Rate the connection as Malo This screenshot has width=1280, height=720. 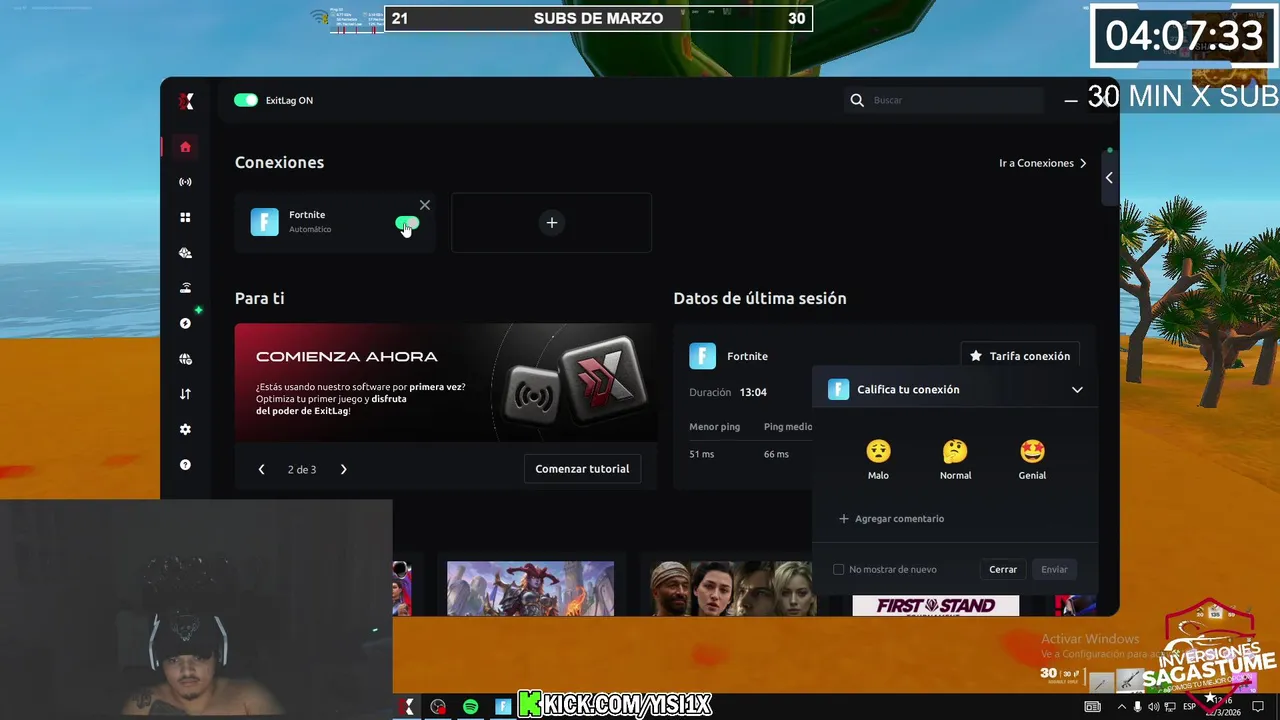(878, 459)
